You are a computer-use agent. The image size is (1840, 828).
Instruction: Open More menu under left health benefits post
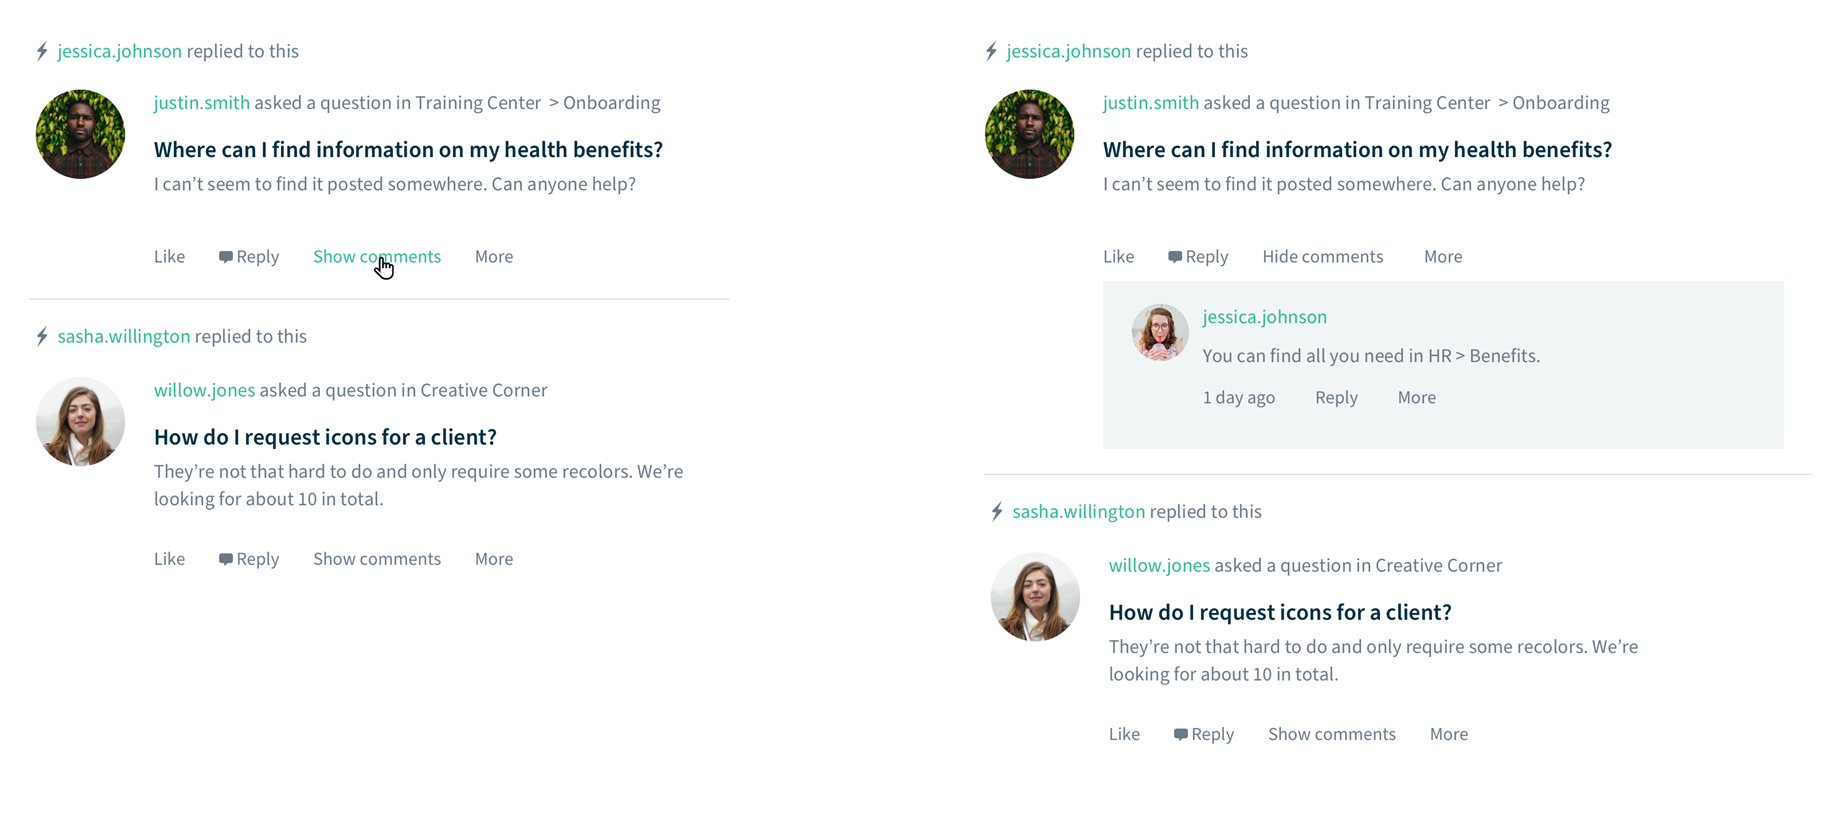point(494,256)
